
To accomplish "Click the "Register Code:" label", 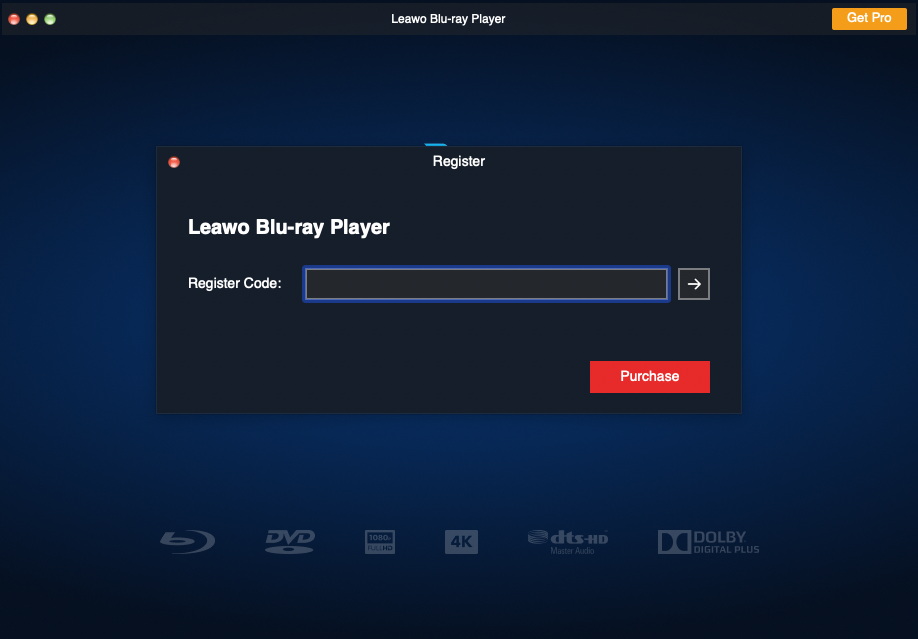I will [235, 283].
